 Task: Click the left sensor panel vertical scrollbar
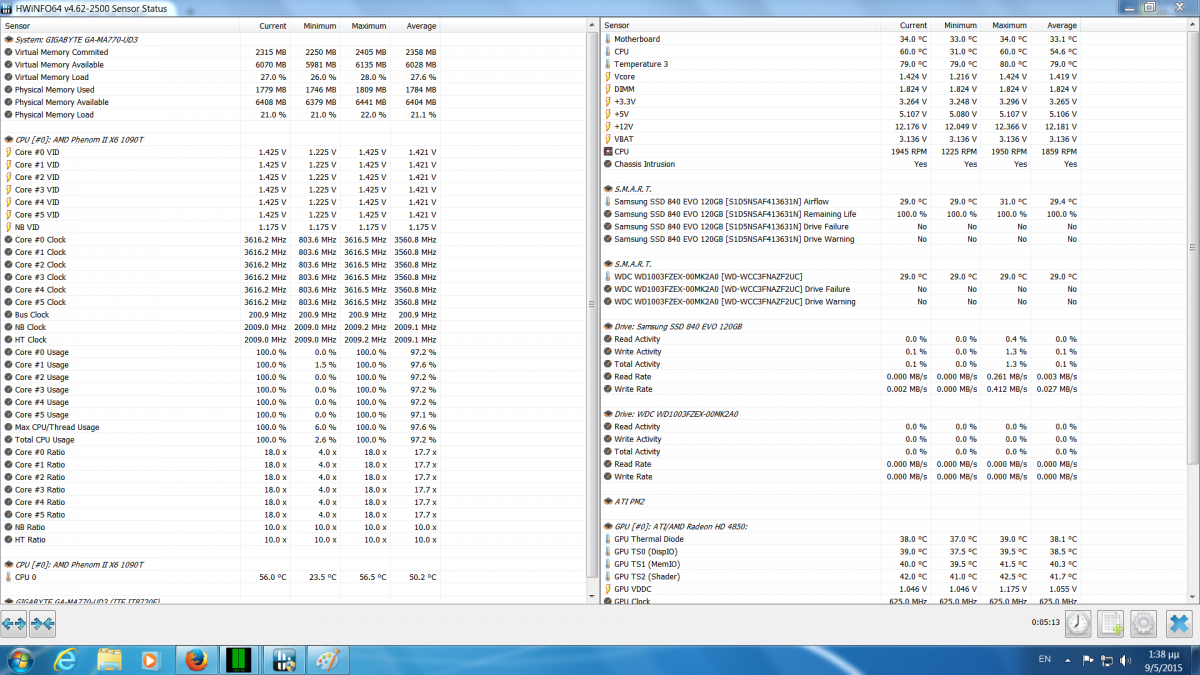coord(593,300)
